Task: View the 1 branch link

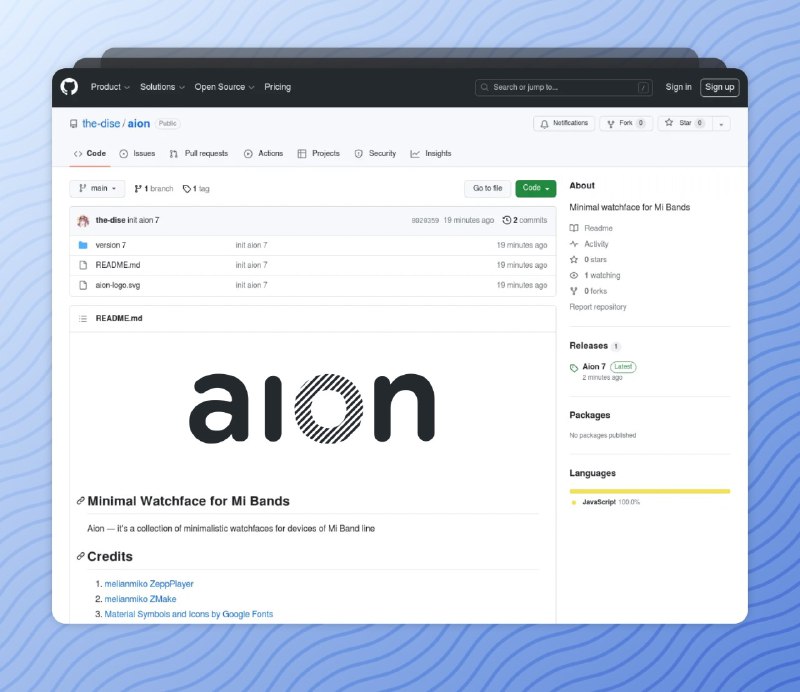Action: [154, 188]
